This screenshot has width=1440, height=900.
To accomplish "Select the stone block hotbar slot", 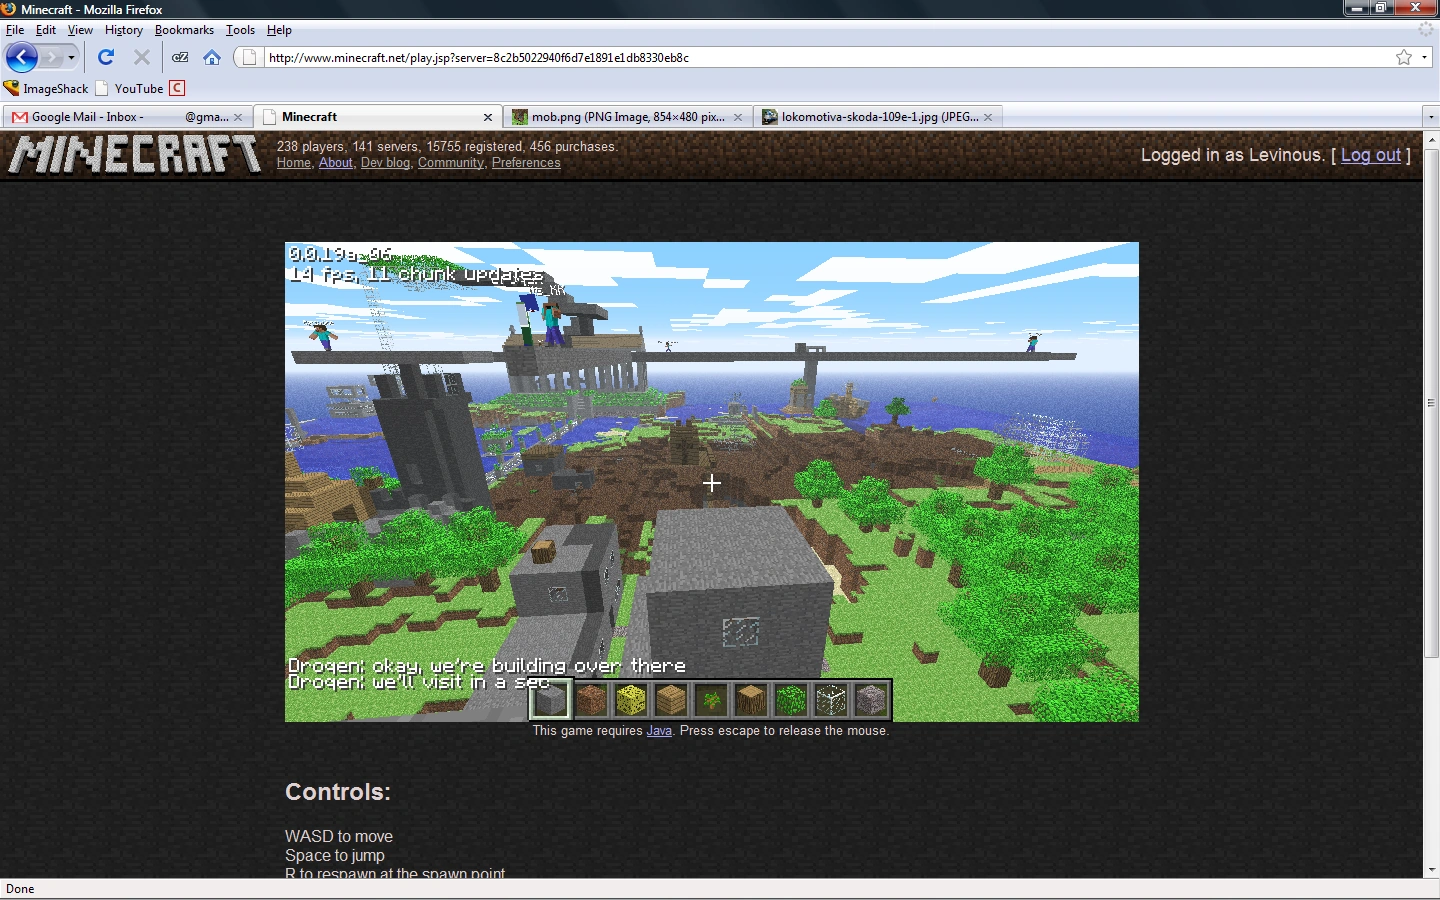I will pyautogui.click(x=550, y=700).
